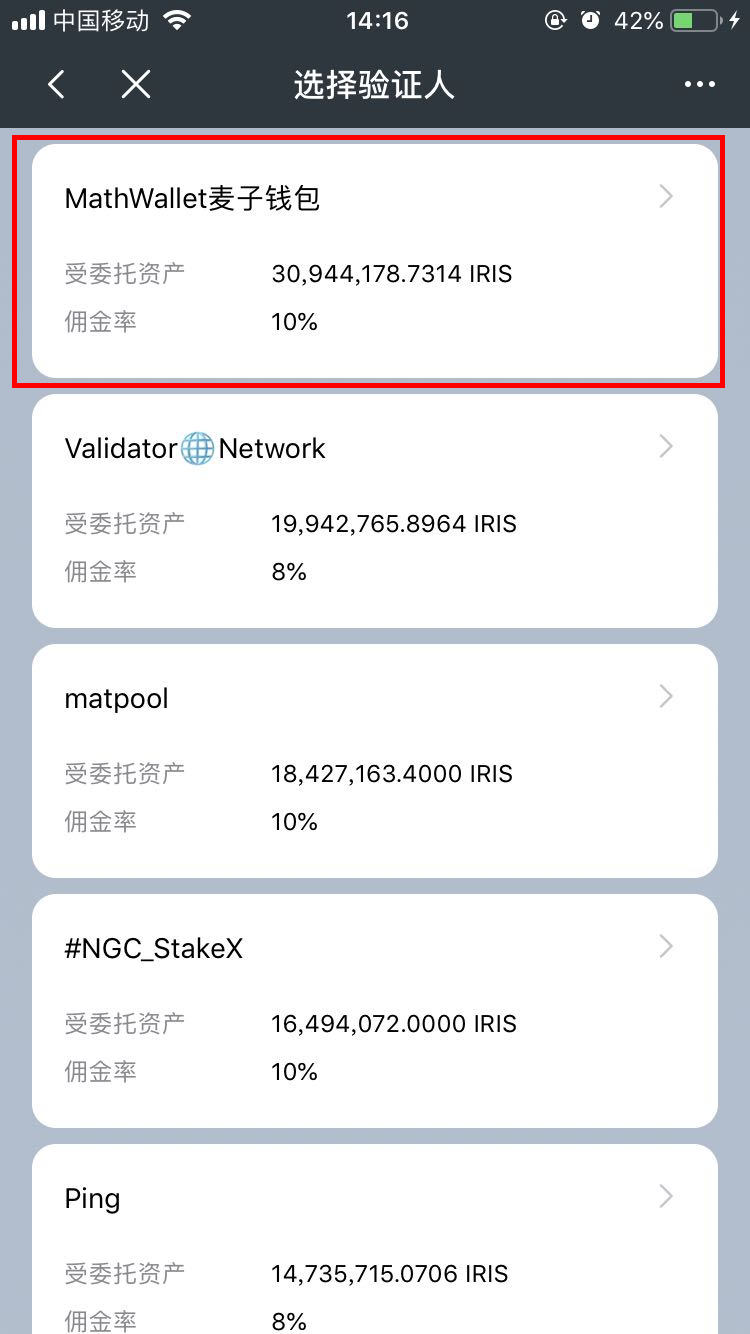Expand matpool chevron arrow
Viewport: 750px width, 1334px height.
coord(667,697)
